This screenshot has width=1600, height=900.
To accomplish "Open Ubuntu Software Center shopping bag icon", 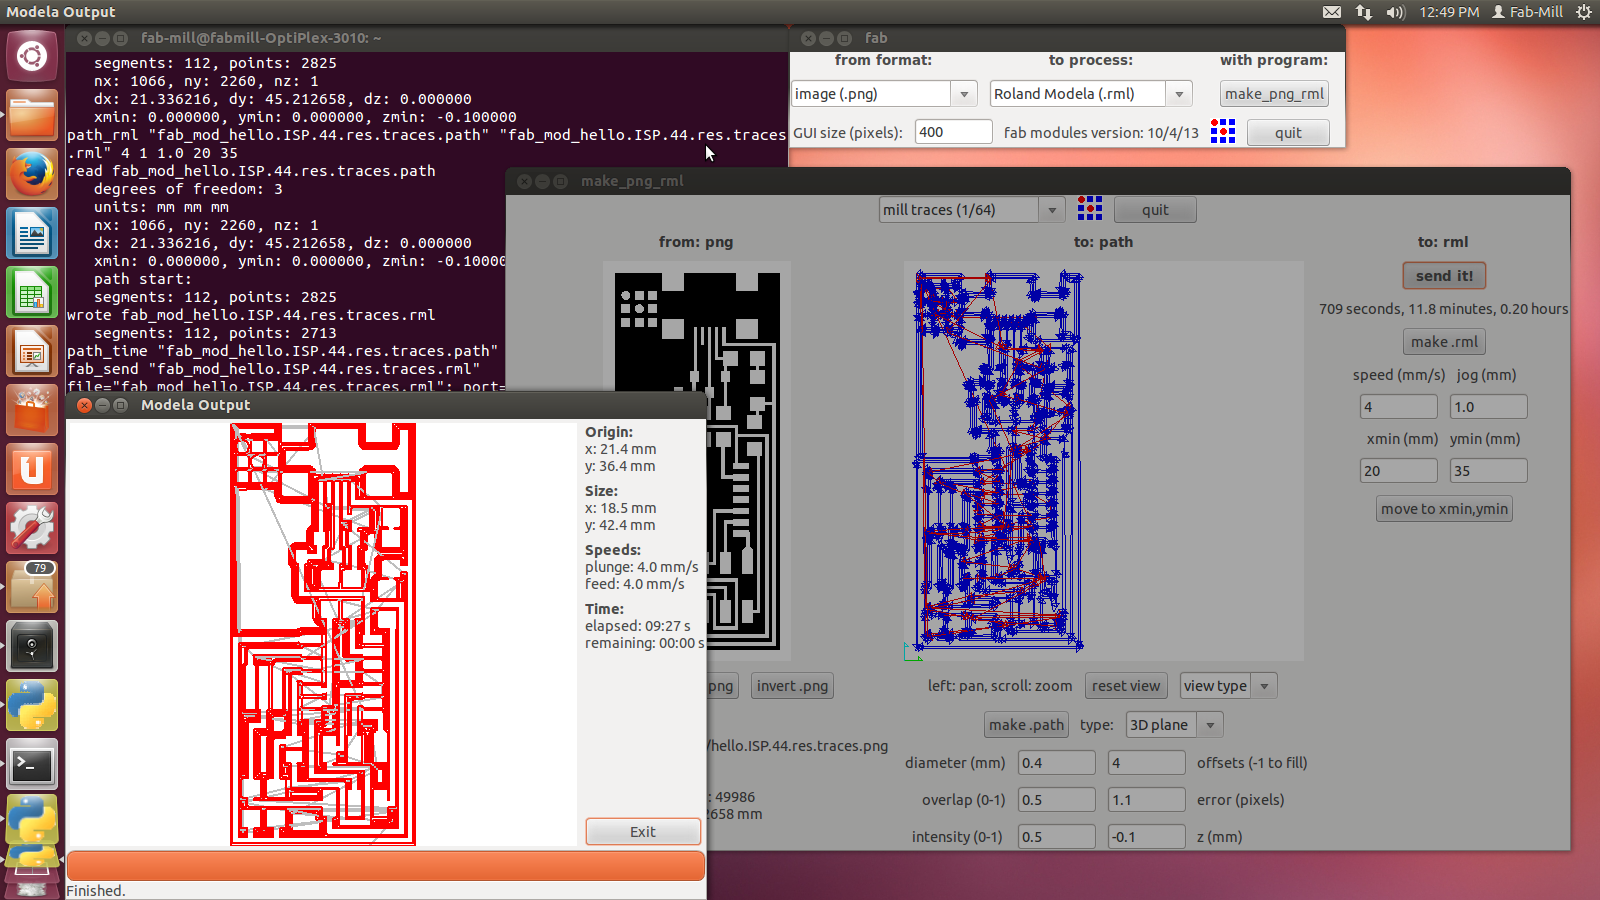I will (32, 411).
